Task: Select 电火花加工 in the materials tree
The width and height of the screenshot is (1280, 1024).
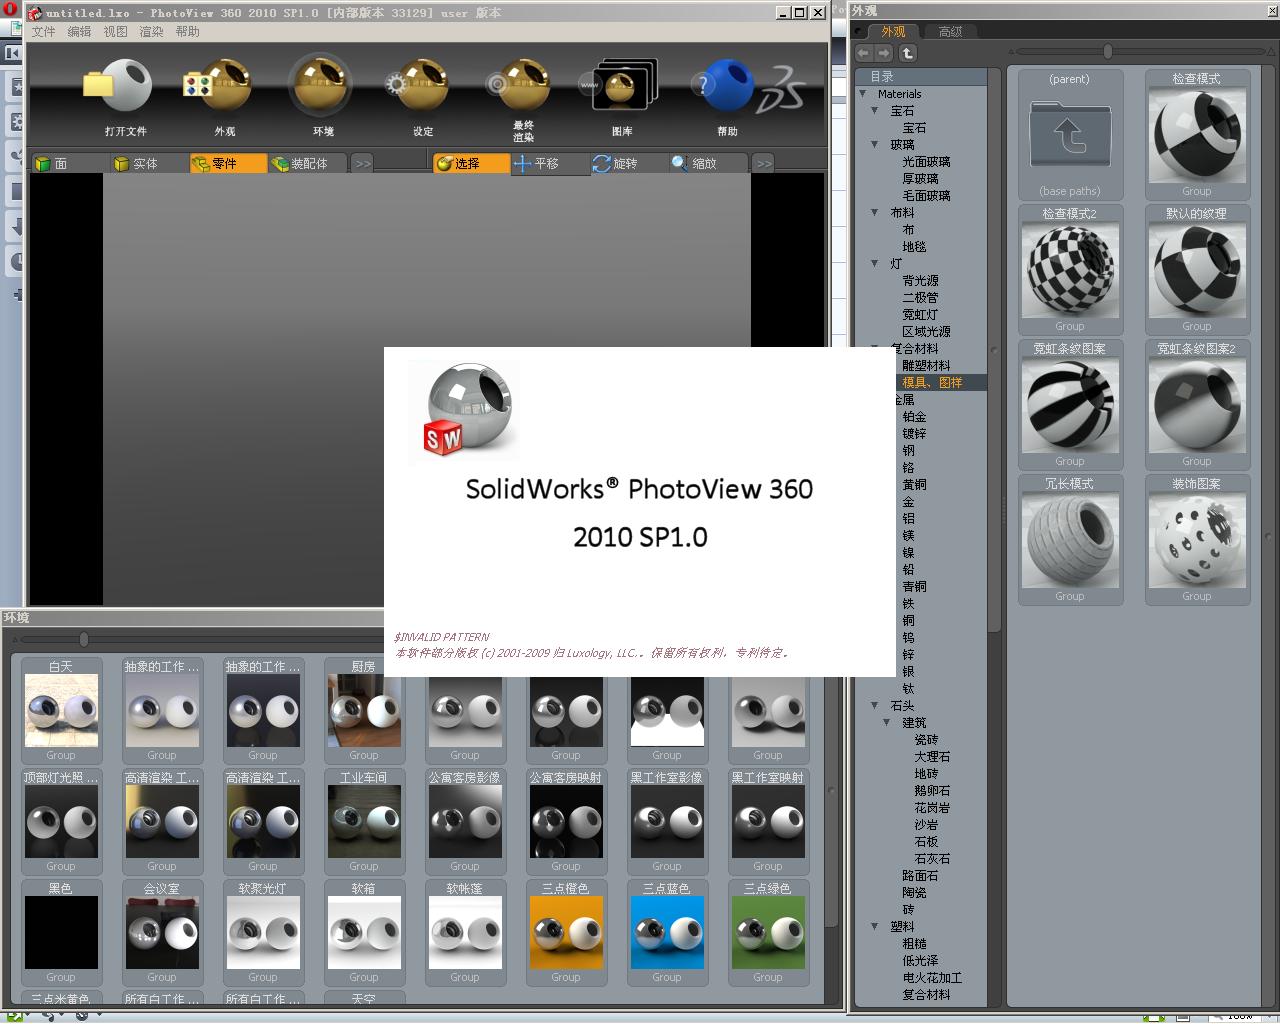Action: click(932, 978)
